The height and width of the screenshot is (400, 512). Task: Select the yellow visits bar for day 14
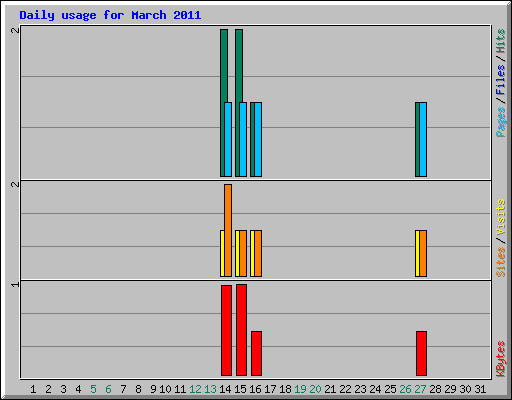tap(222, 253)
